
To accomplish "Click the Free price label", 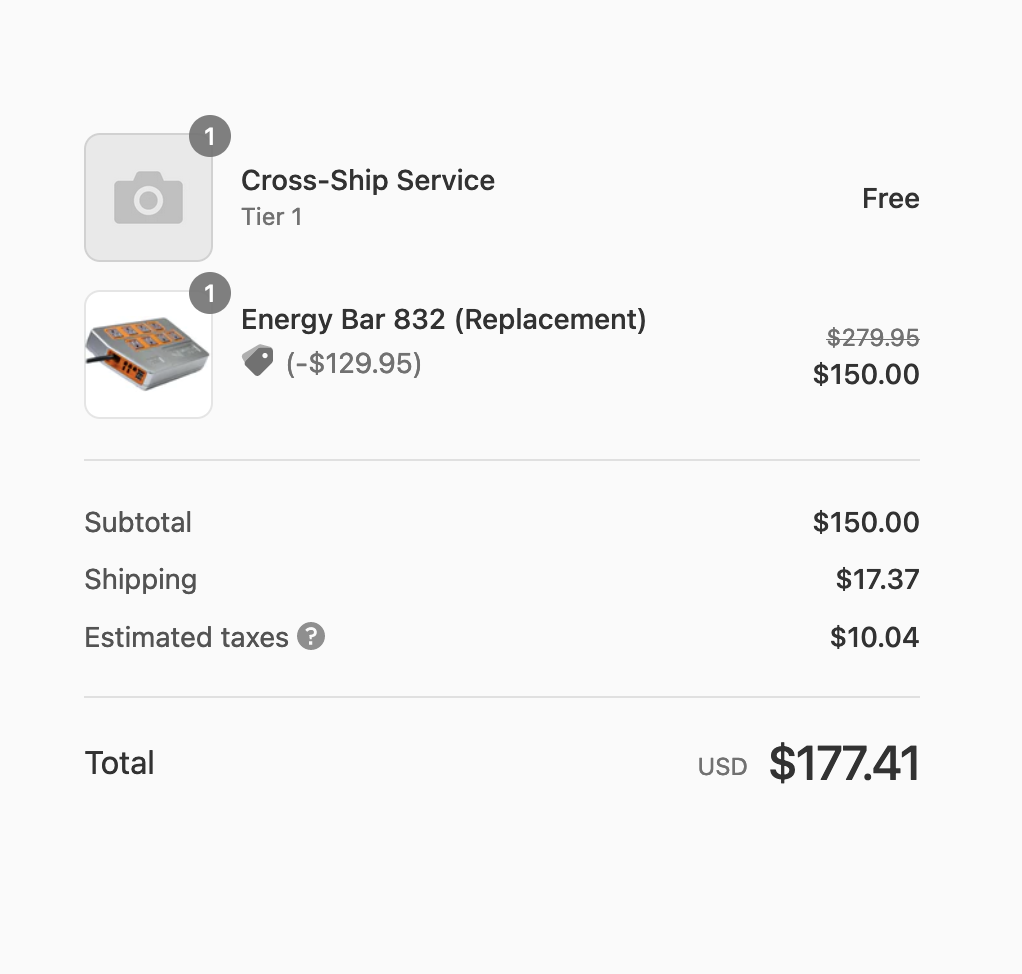I will click(x=890, y=198).
